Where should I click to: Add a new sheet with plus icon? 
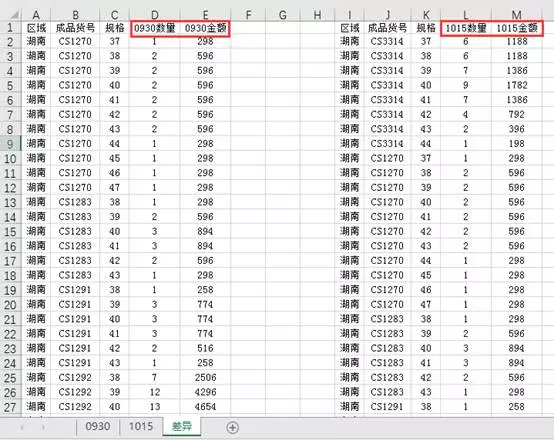(232, 428)
